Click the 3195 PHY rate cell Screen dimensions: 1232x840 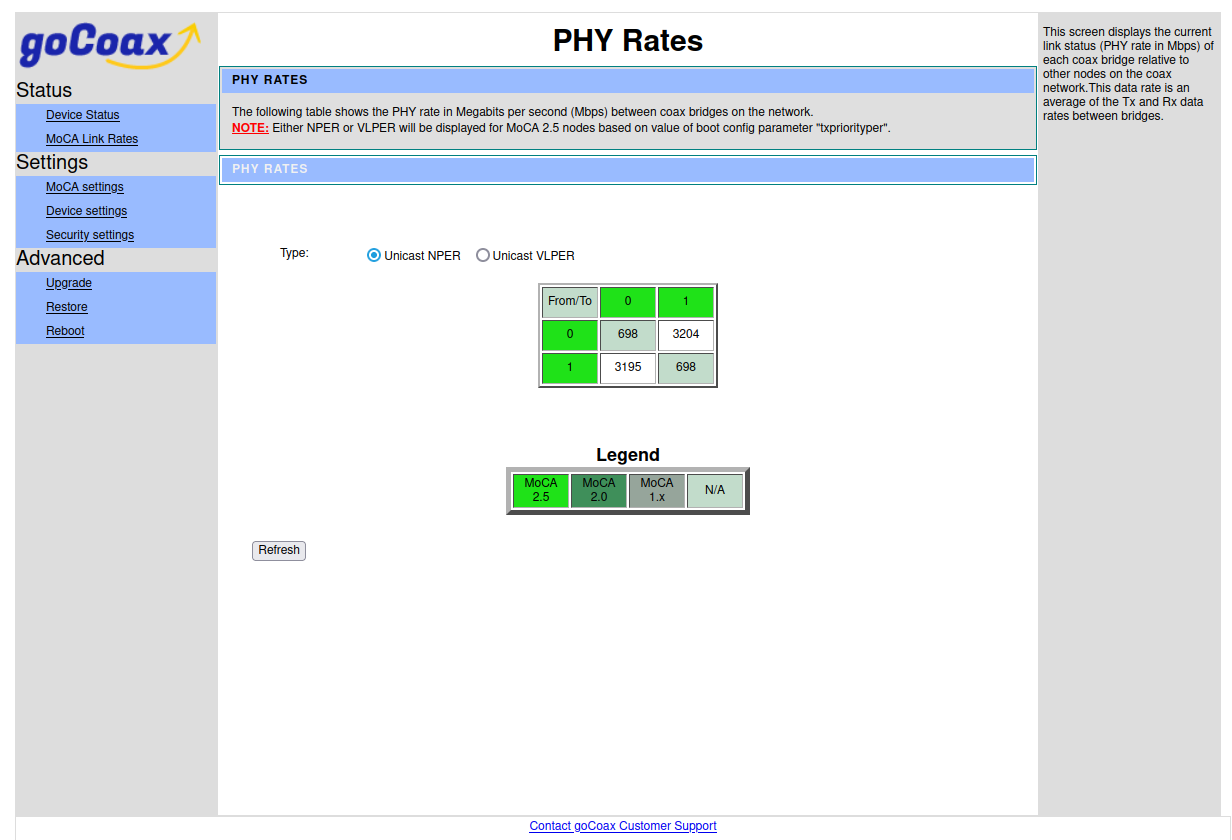(628, 367)
